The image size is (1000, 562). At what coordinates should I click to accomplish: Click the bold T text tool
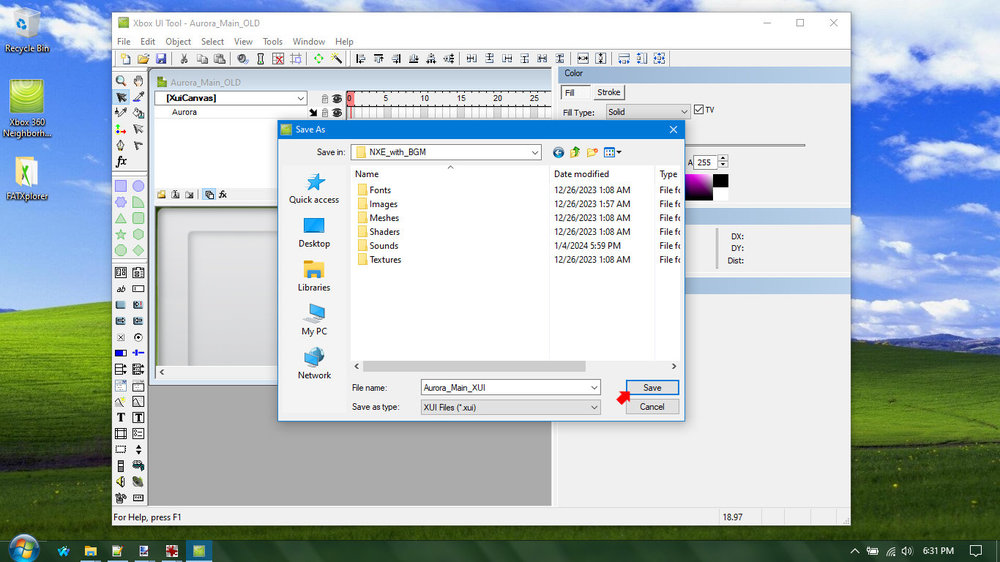tap(121, 417)
